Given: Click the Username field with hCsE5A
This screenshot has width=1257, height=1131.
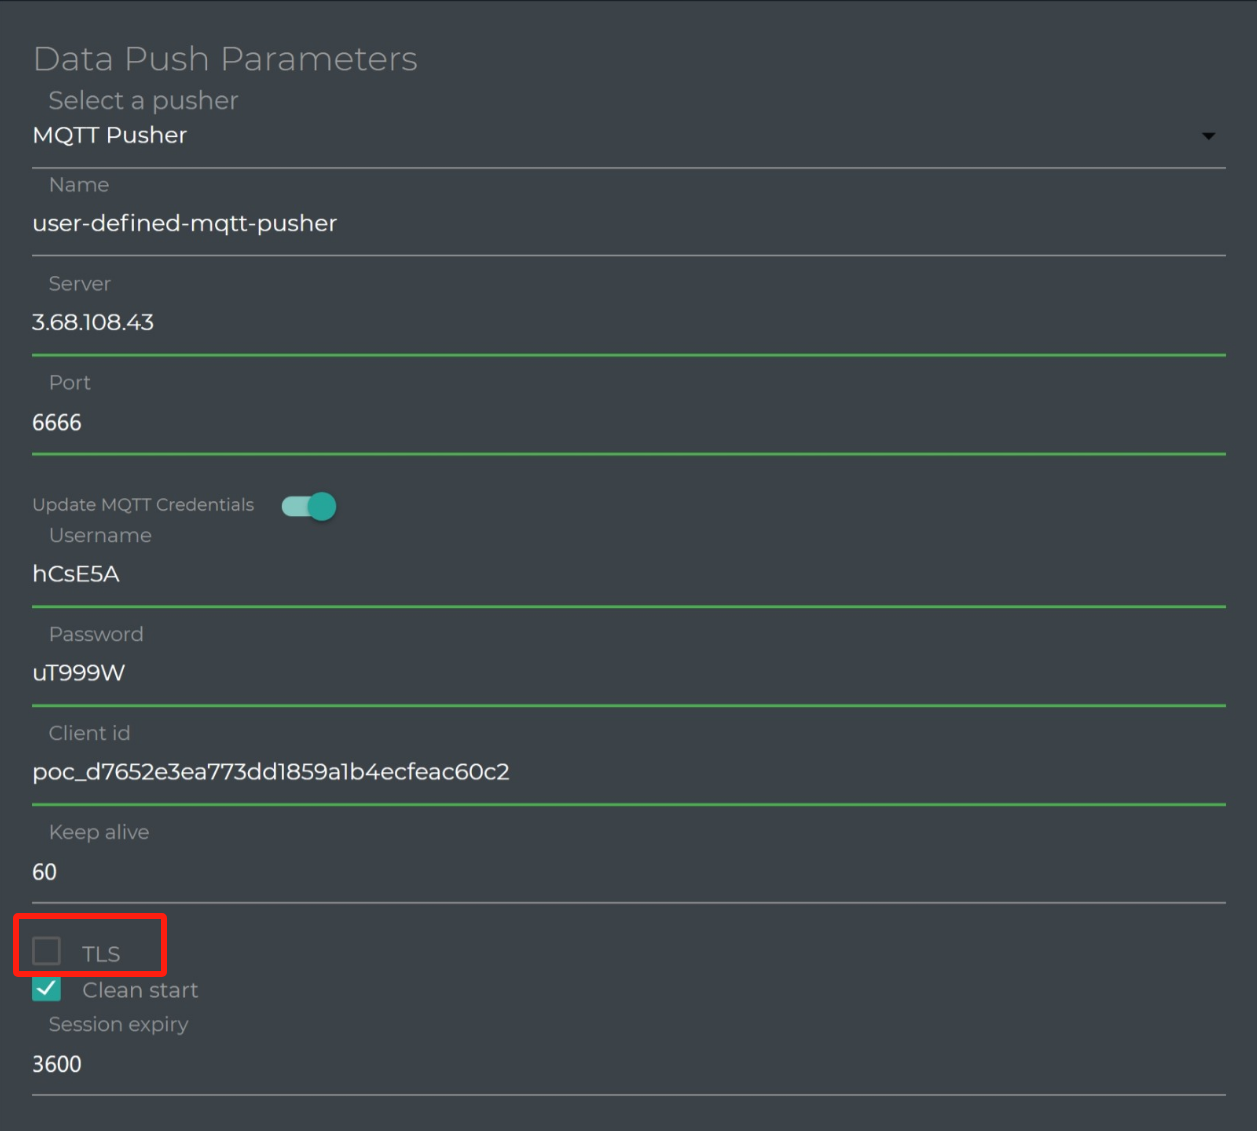Looking at the screenshot, I should pyautogui.click(x=400, y=574).
